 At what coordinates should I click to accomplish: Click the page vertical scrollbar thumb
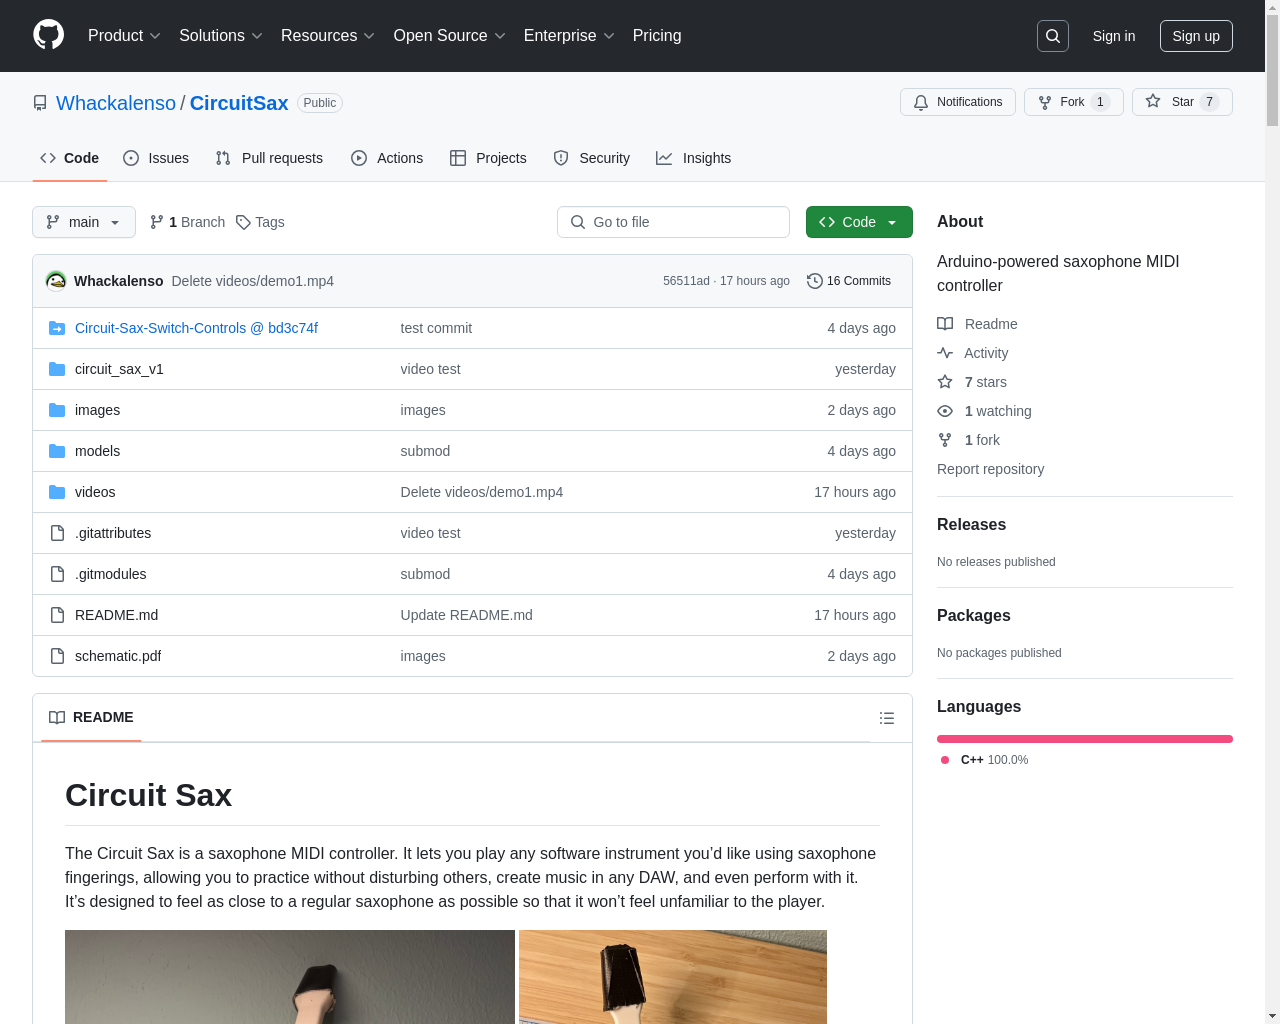[1272, 72]
